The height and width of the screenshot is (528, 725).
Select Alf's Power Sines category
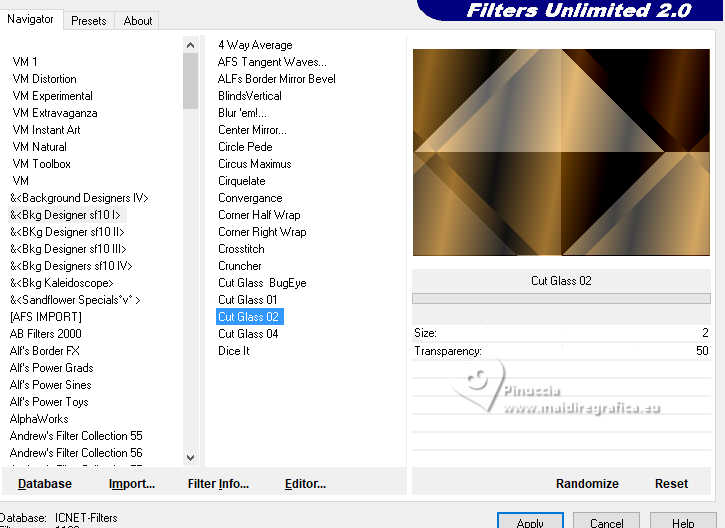click(50, 385)
